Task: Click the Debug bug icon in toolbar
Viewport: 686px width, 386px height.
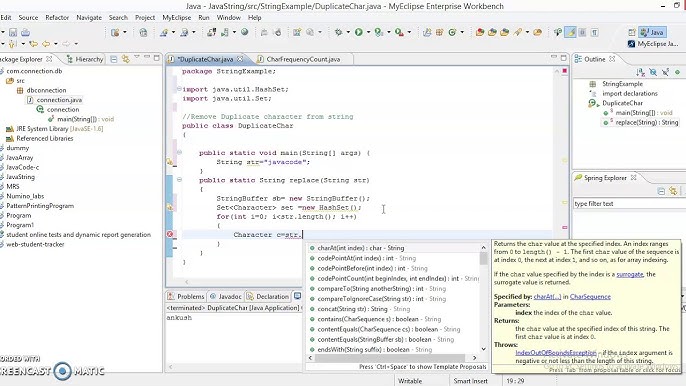Action: click(x=338, y=32)
